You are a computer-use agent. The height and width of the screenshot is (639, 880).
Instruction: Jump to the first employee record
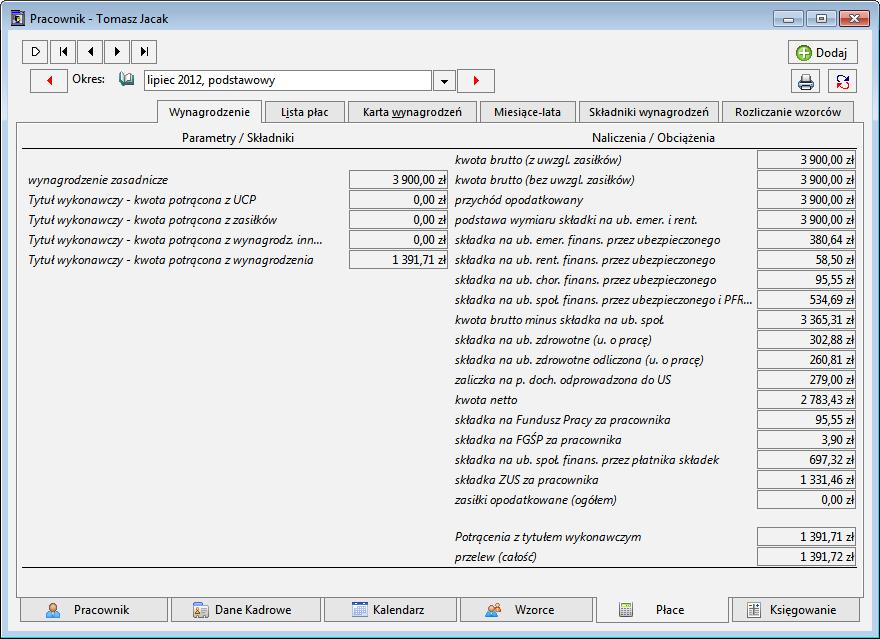pos(63,52)
